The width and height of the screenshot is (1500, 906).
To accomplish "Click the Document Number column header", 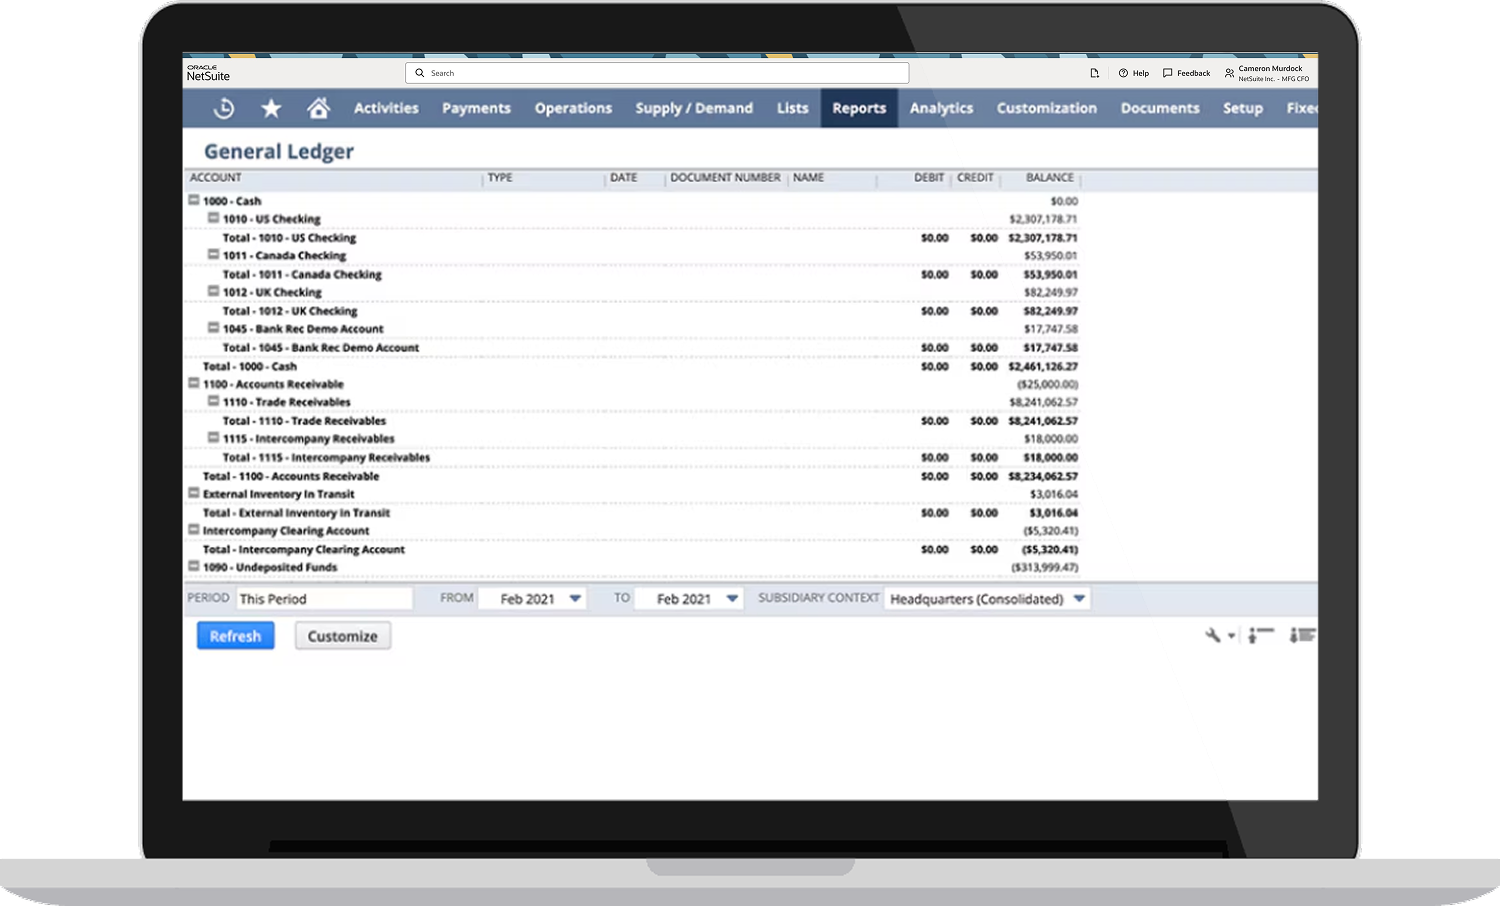I will (x=725, y=177).
